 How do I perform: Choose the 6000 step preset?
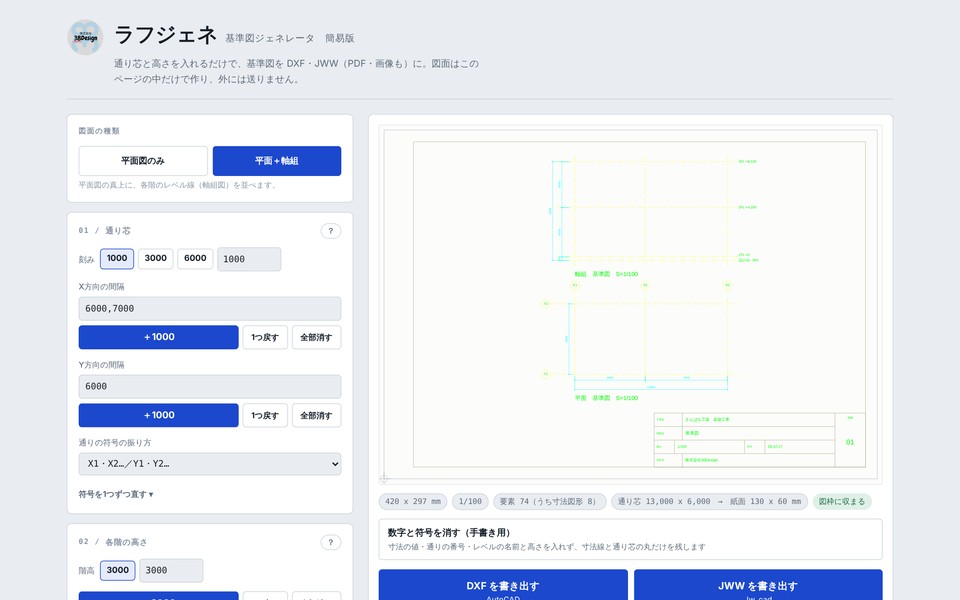point(195,258)
